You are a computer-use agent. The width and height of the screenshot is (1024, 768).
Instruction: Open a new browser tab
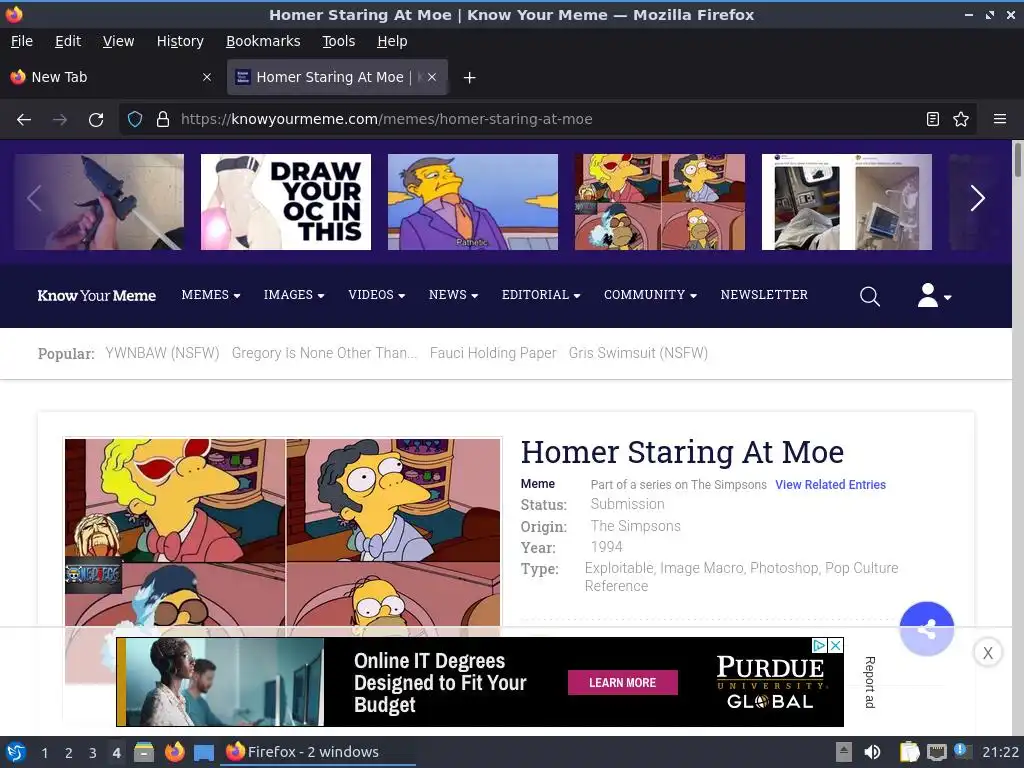point(470,78)
